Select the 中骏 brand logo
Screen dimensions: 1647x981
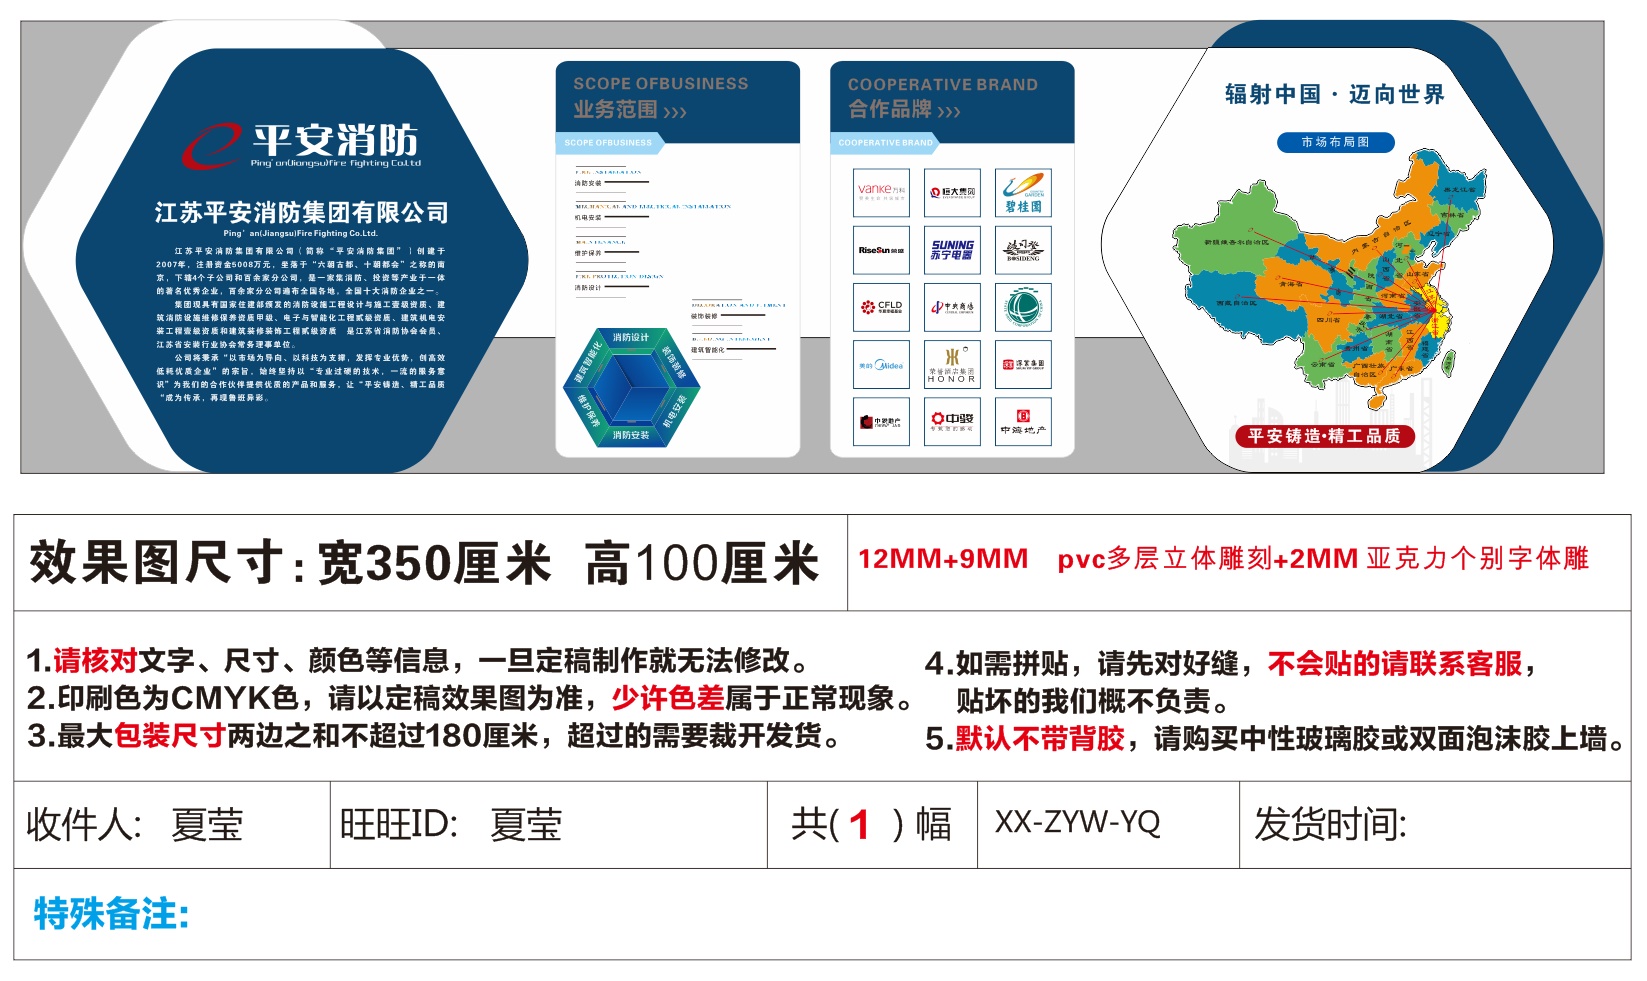pos(952,421)
